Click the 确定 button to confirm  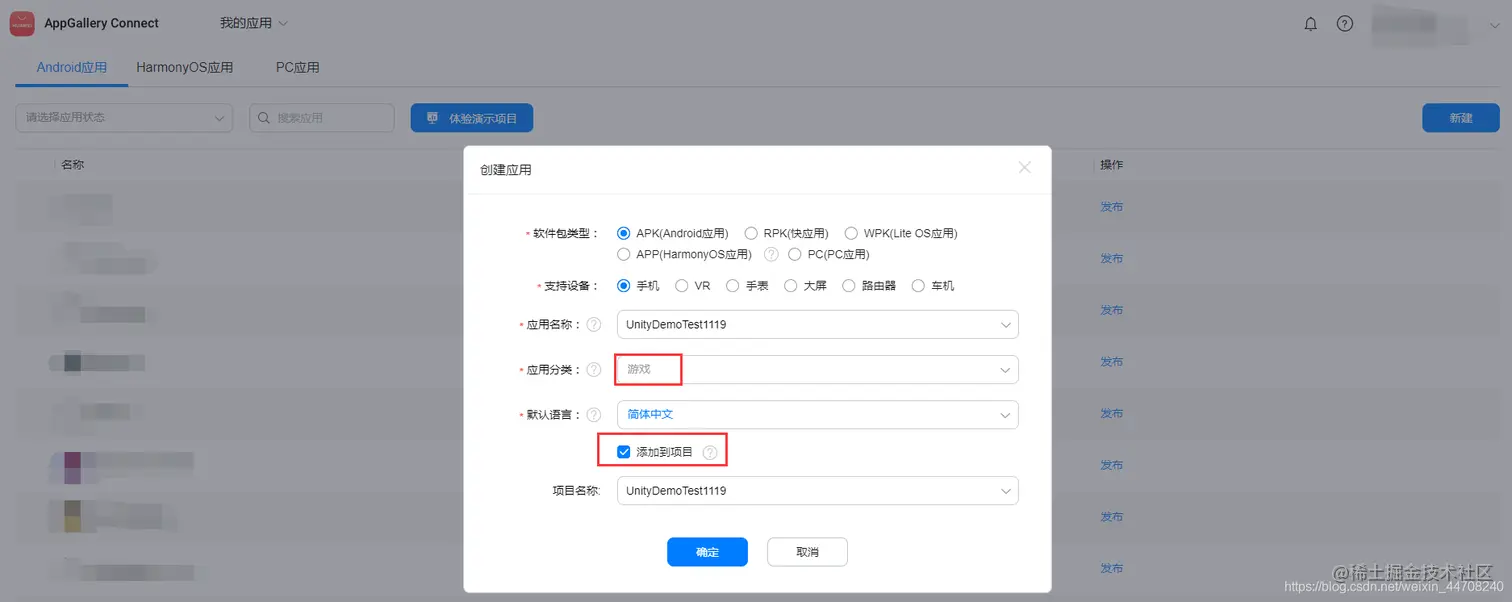click(x=707, y=551)
